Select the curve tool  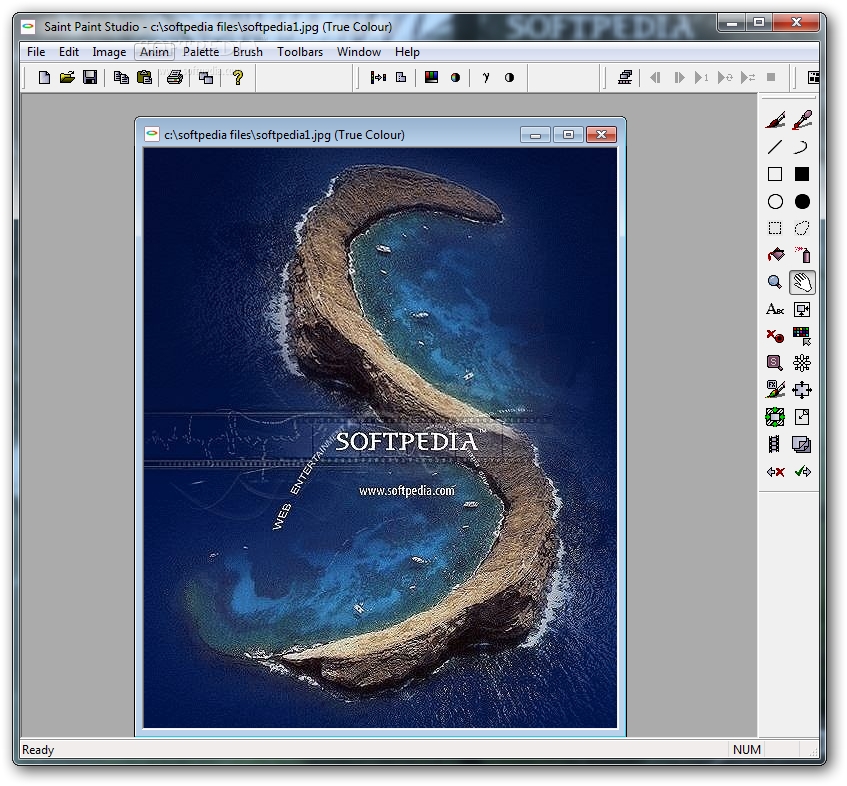(x=802, y=147)
